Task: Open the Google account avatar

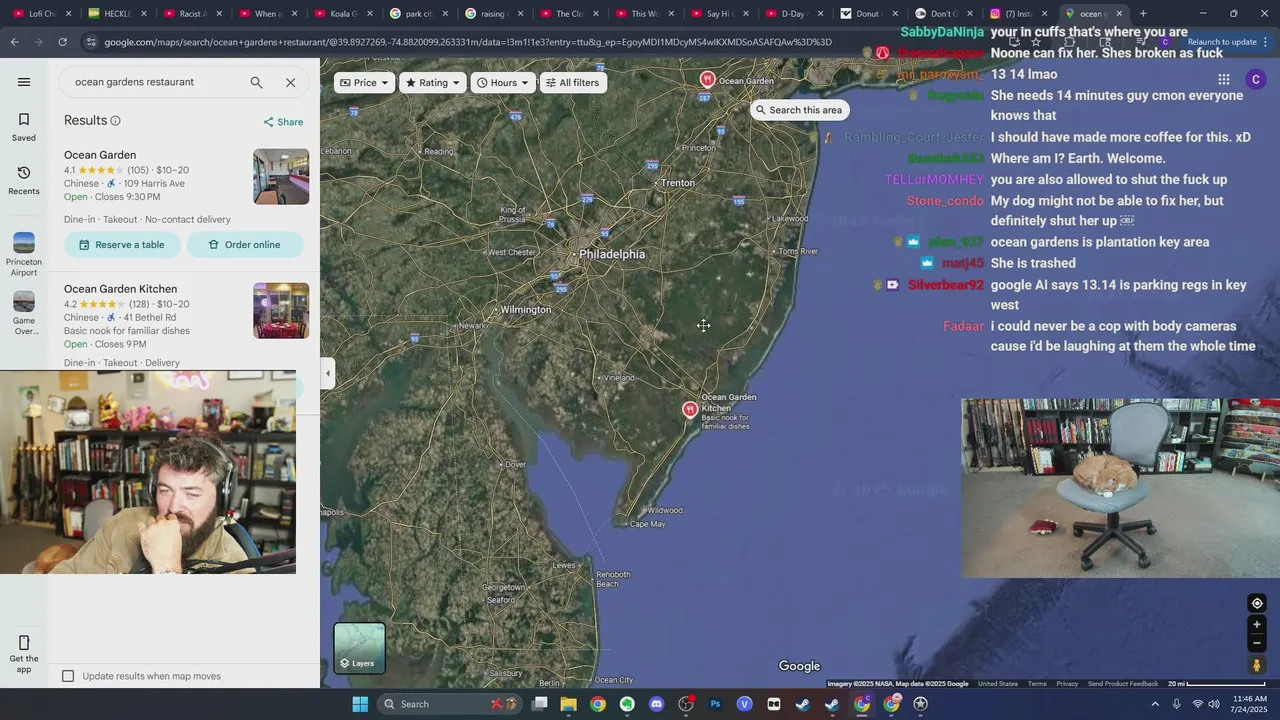Action: point(1256,79)
